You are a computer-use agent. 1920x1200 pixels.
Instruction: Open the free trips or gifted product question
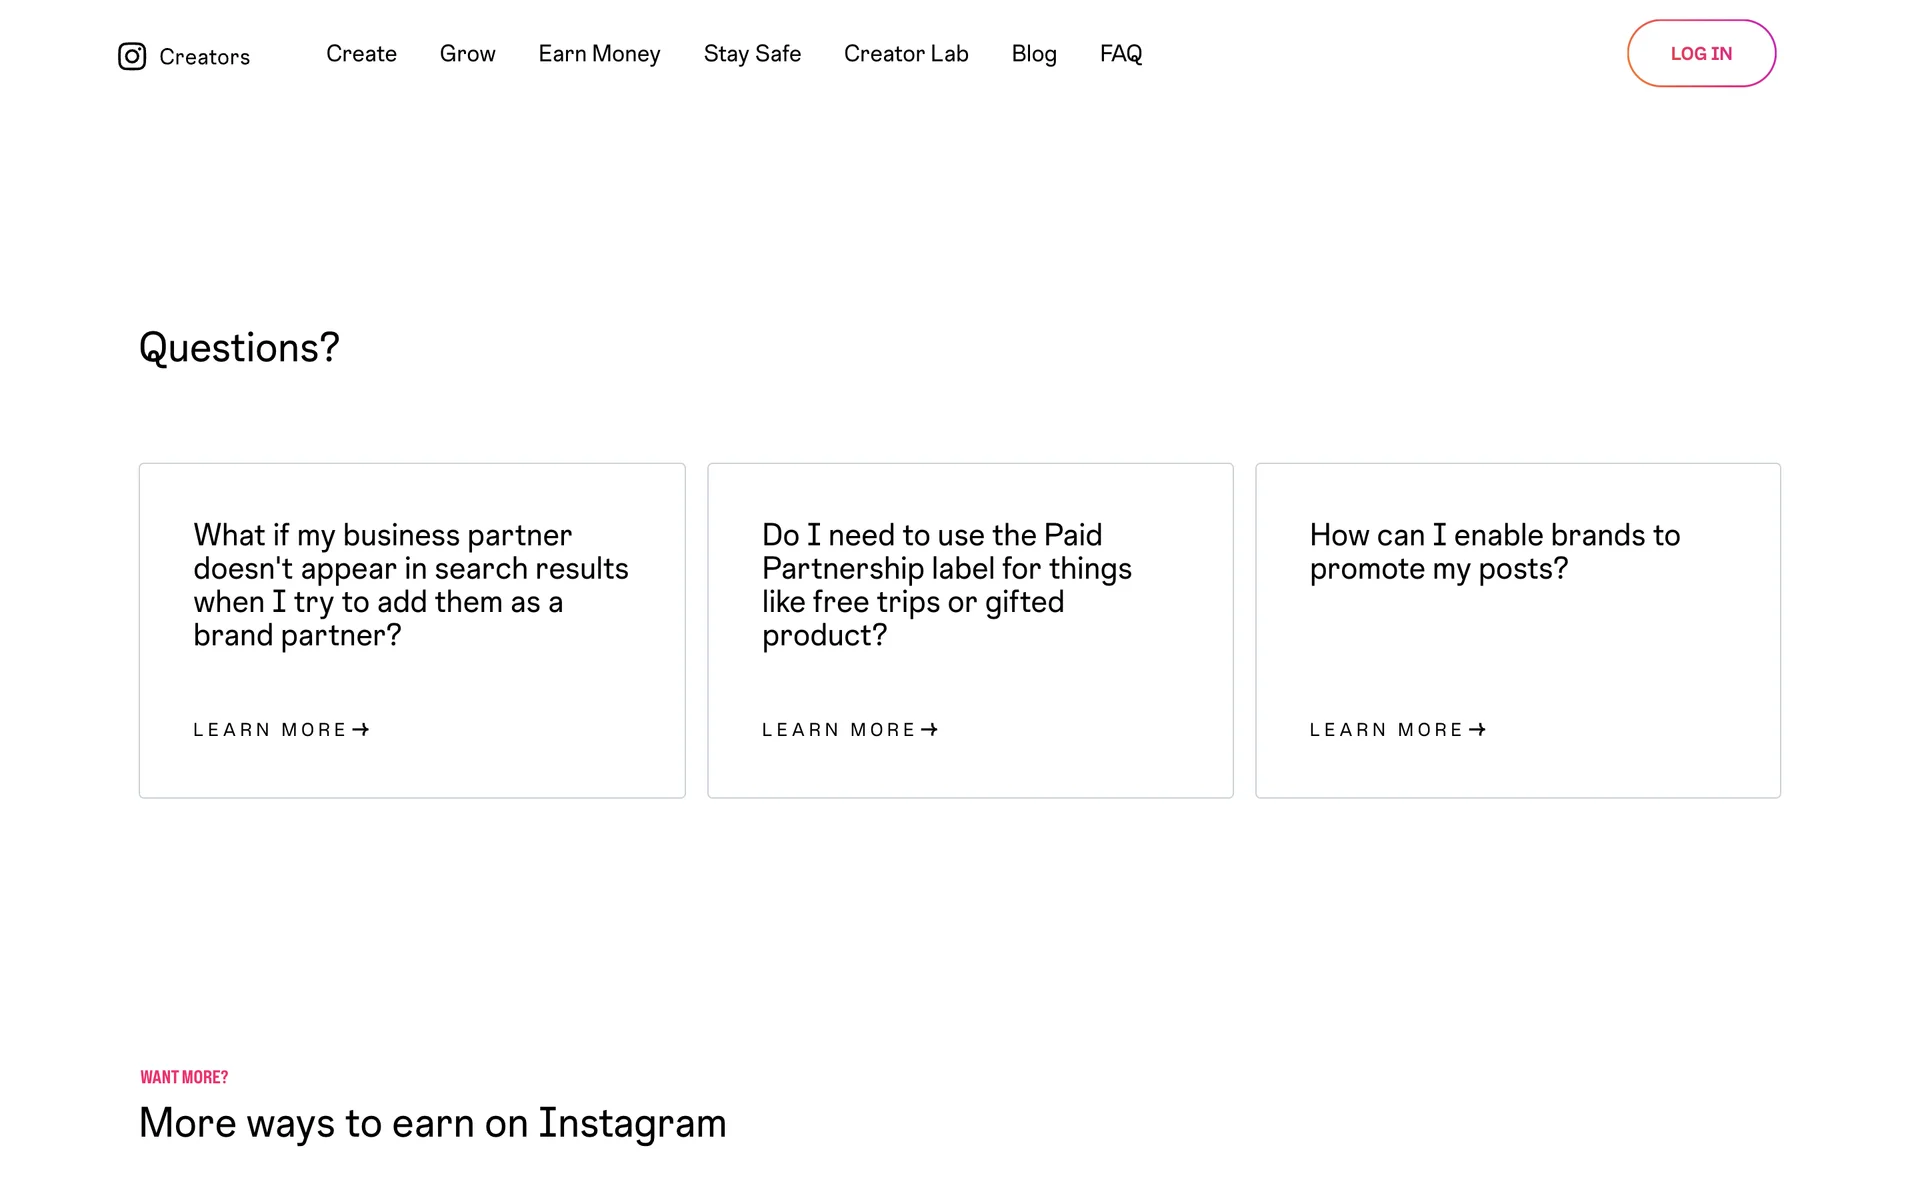(946, 585)
